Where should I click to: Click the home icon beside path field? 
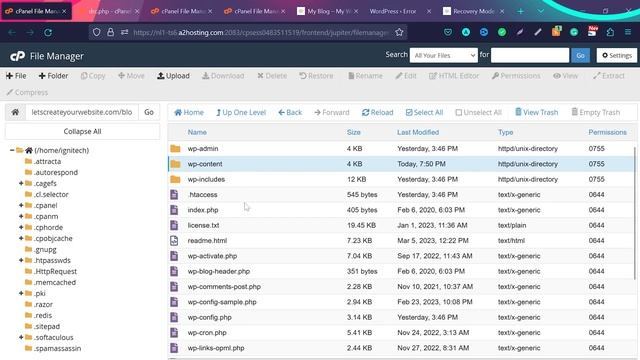pyautogui.click(x=15, y=112)
